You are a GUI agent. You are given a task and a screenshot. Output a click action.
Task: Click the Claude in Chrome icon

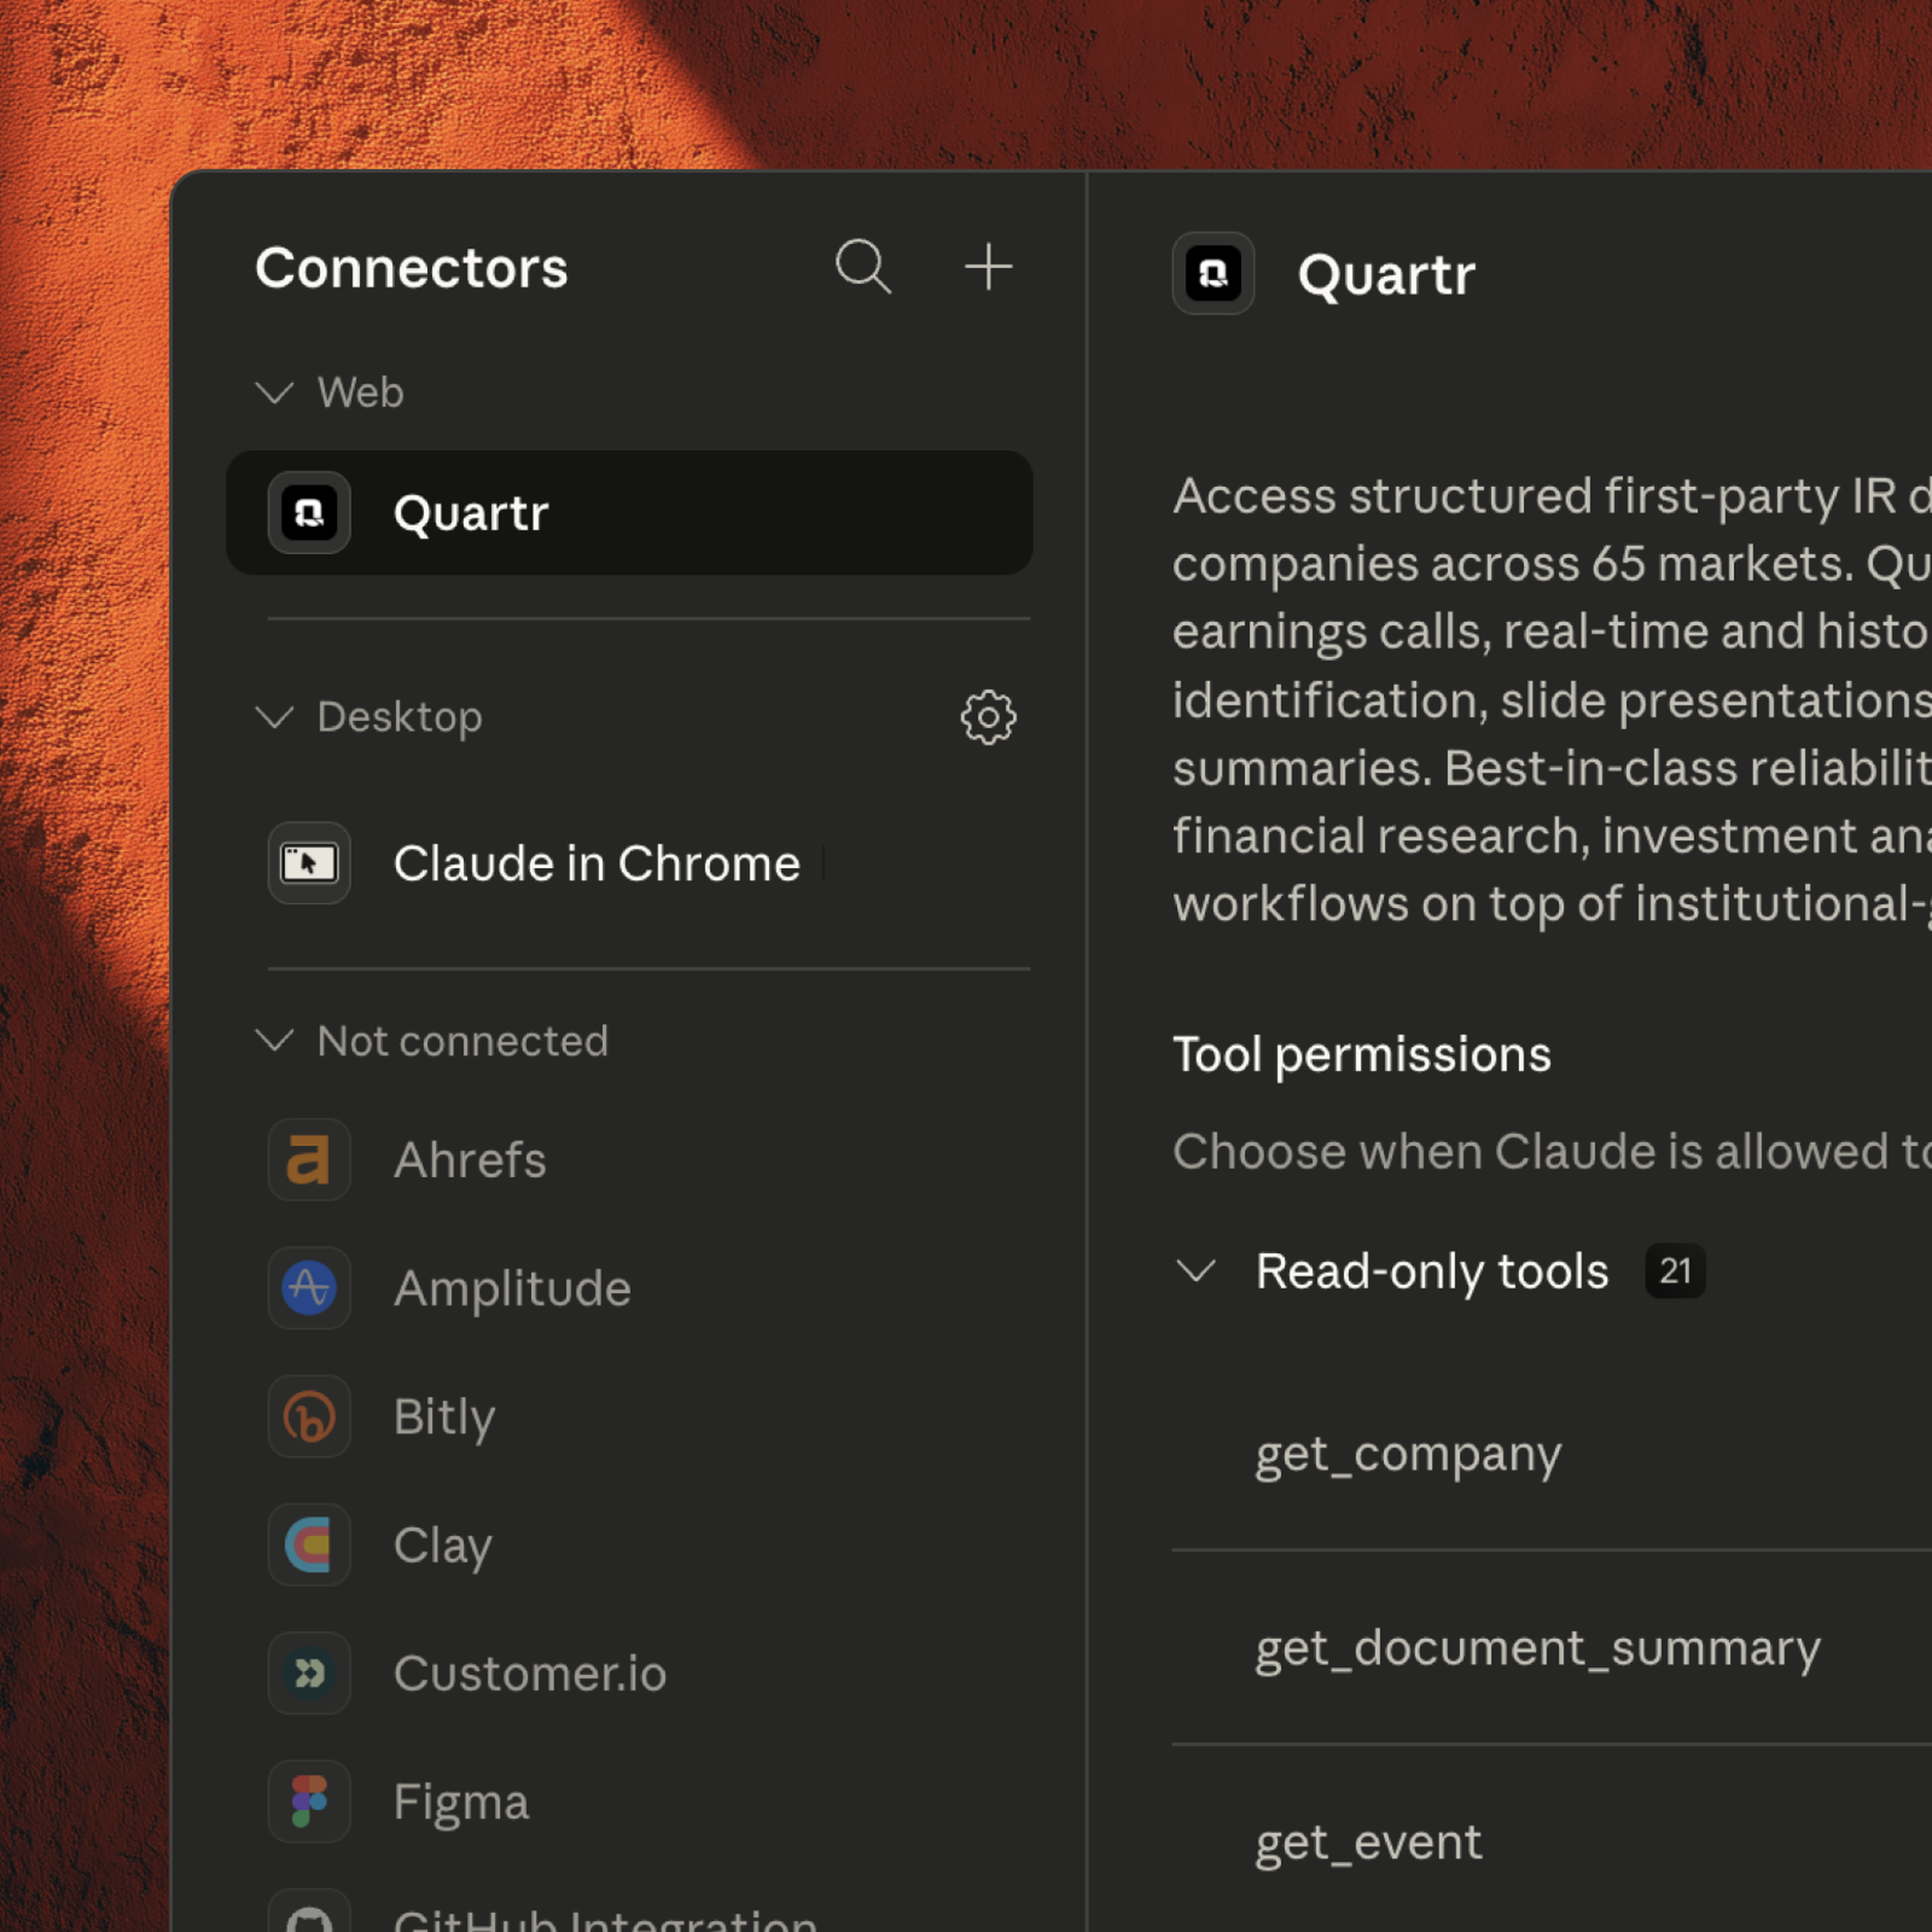[309, 863]
